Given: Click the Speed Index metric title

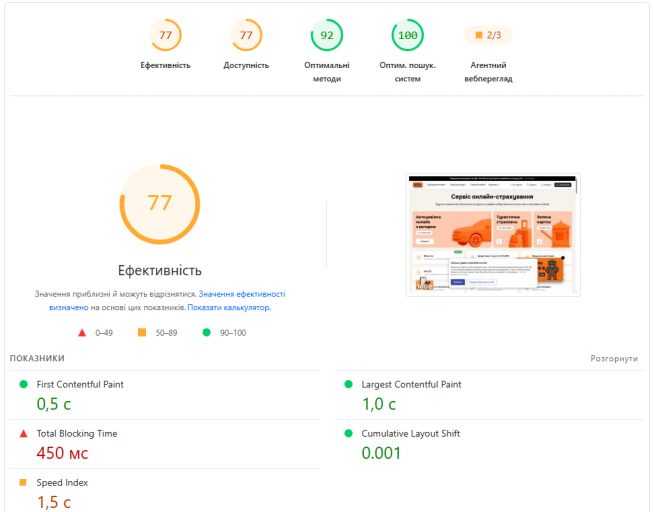Looking at the screenshot, I should pyautogui.click(x=62, y=482).
